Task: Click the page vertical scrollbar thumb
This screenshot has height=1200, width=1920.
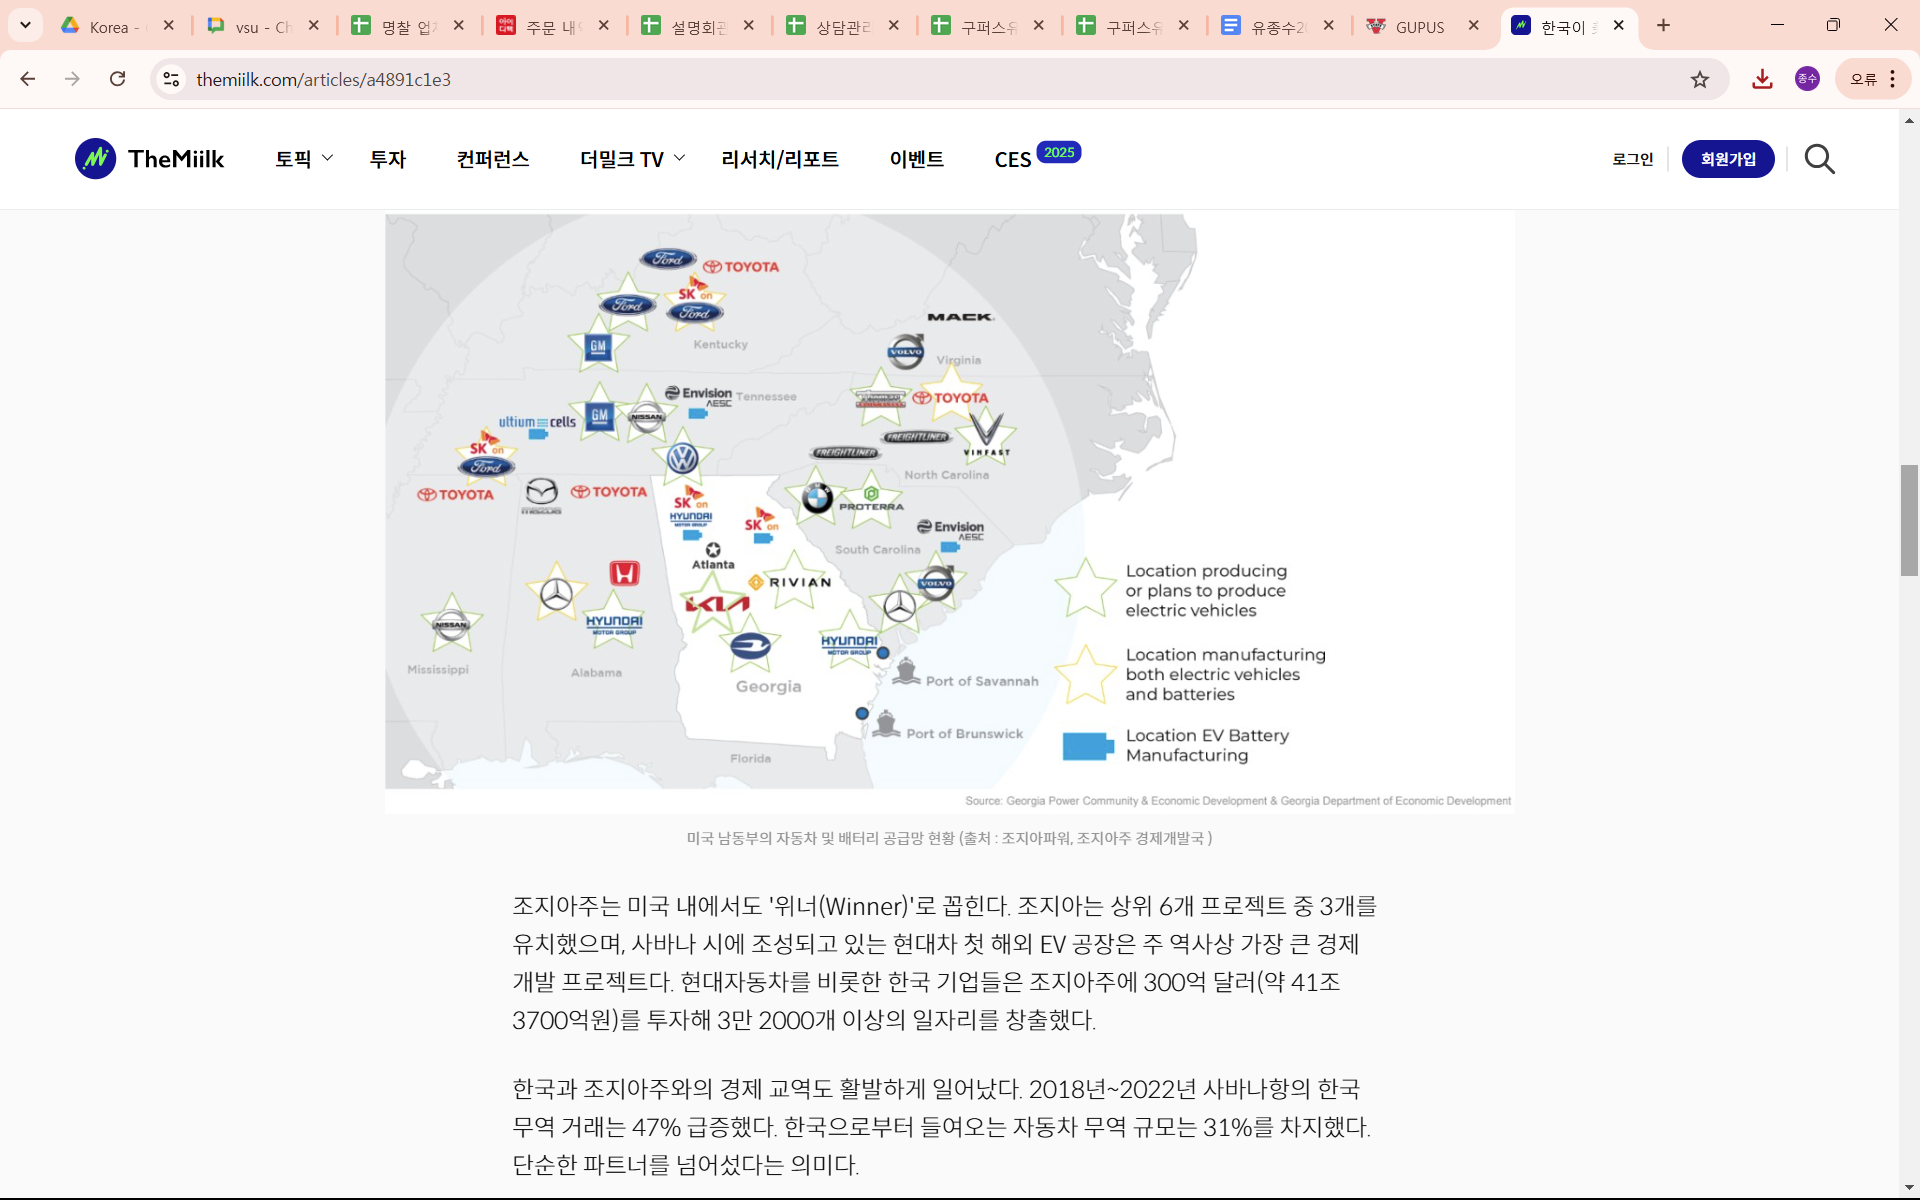Action: tap(1909, 520)
